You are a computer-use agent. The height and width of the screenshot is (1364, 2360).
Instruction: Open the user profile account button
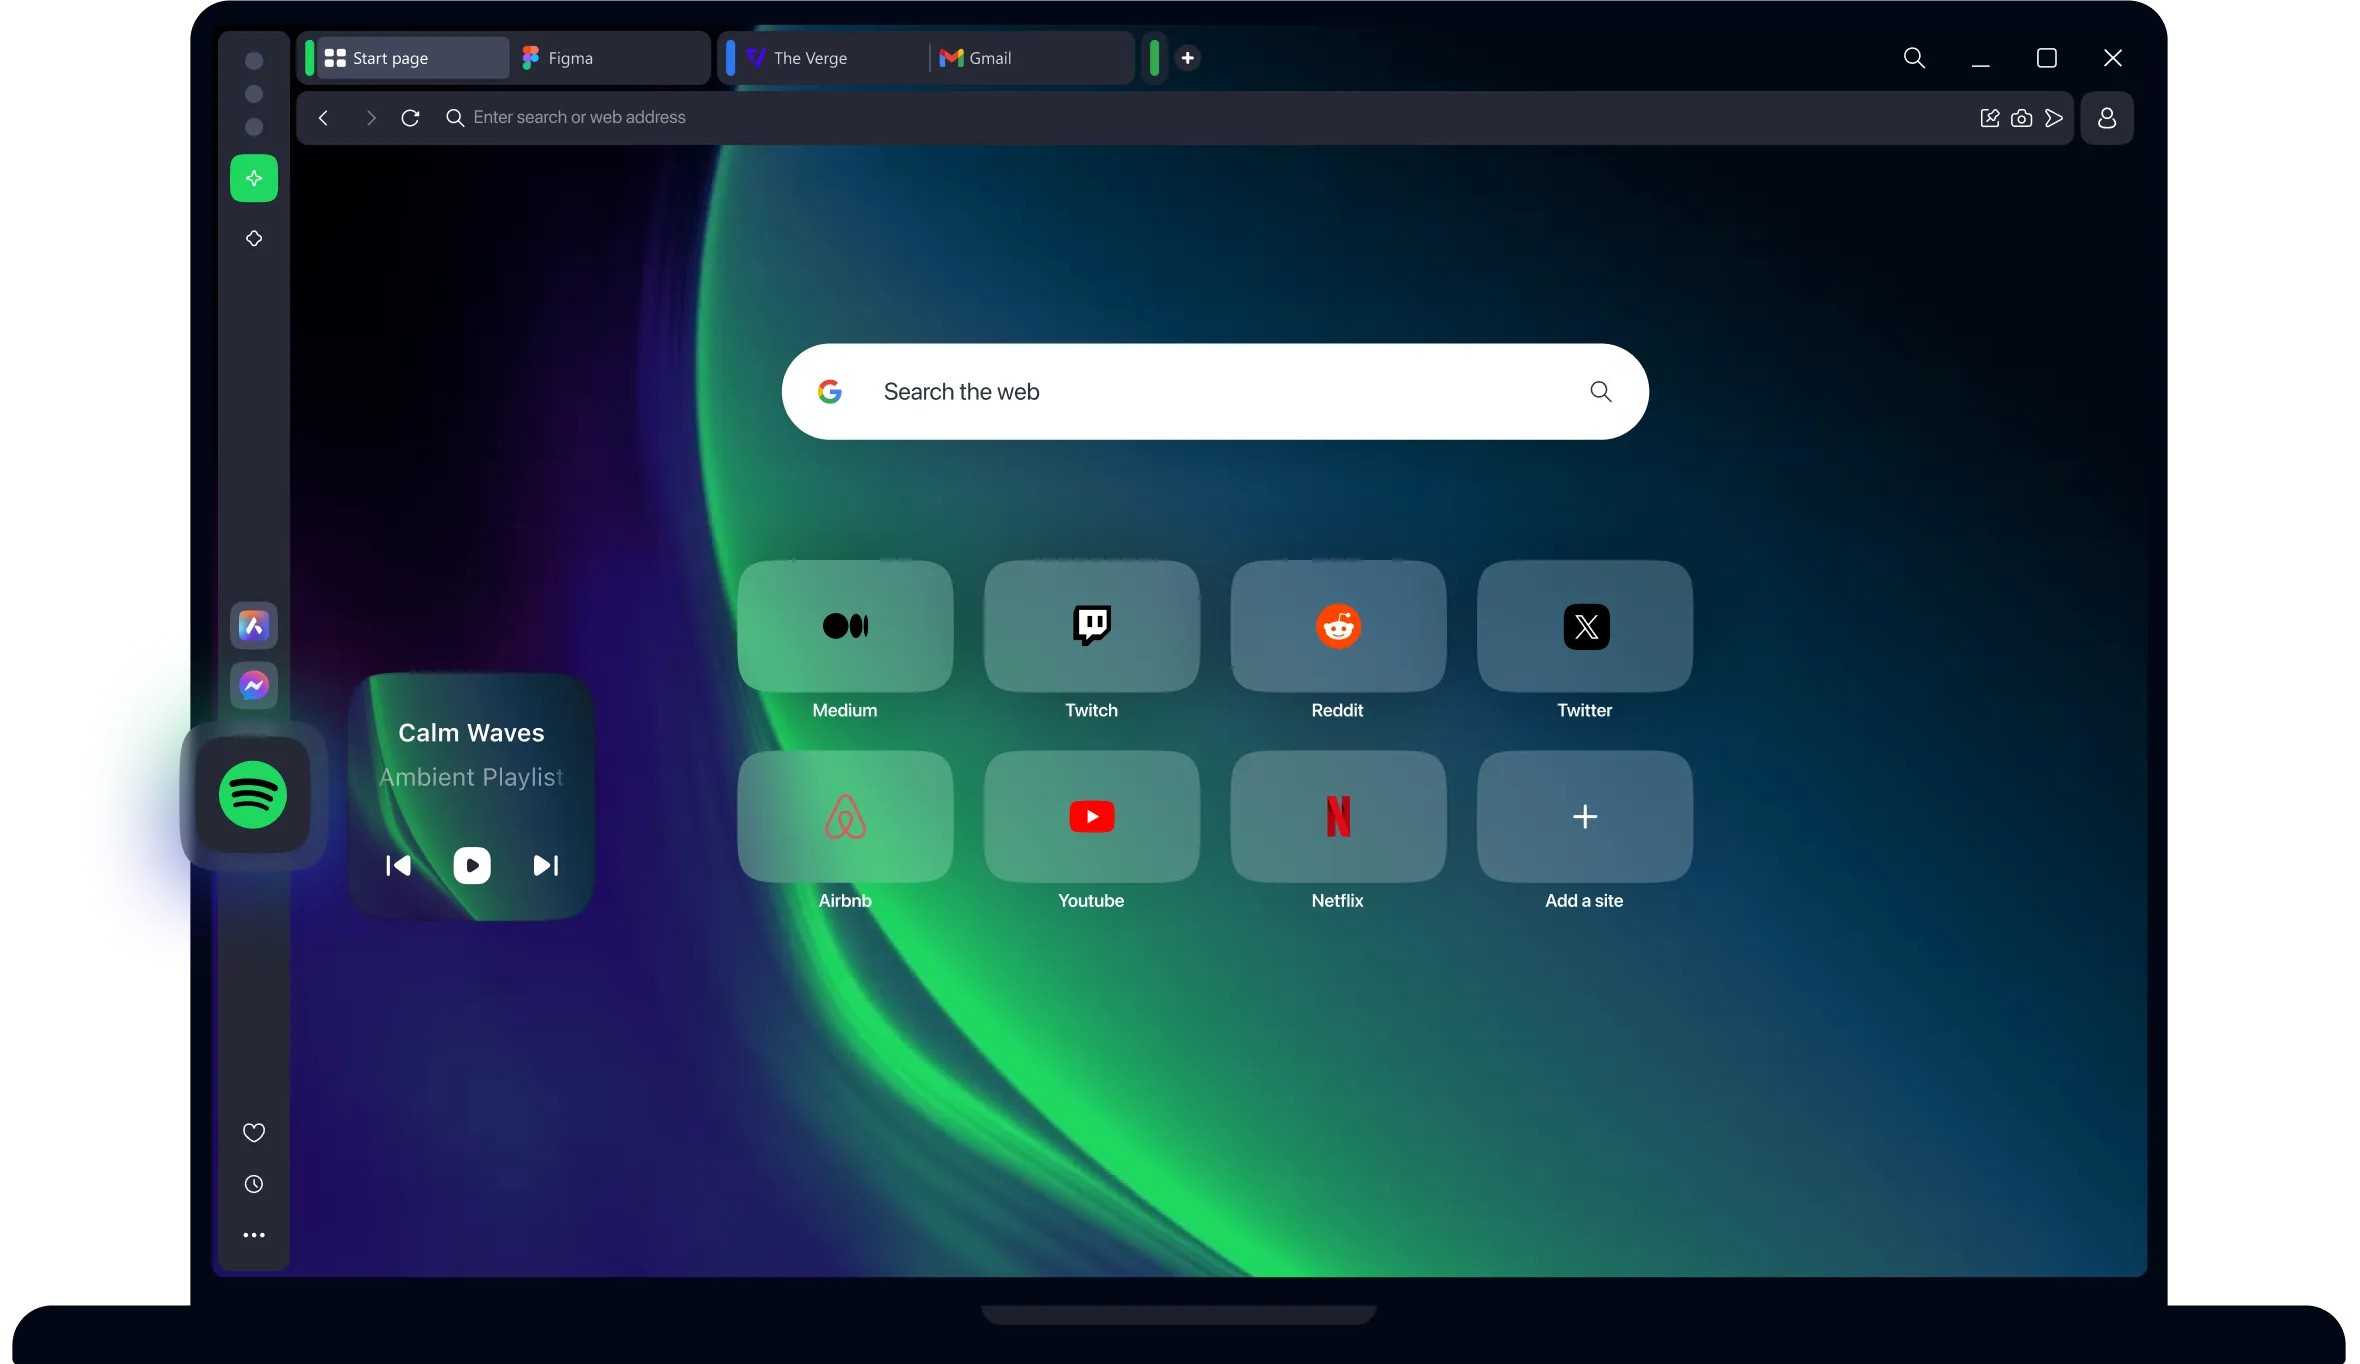(2107, 118)
